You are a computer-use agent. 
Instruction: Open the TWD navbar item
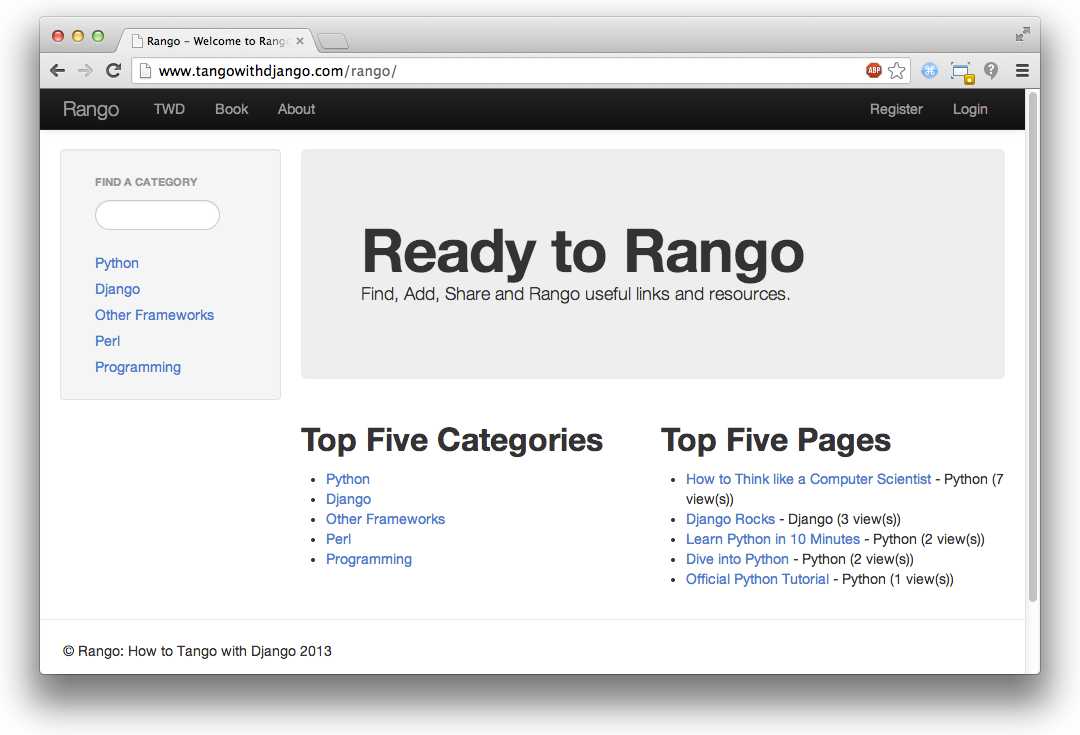click(x=169, y=109)
